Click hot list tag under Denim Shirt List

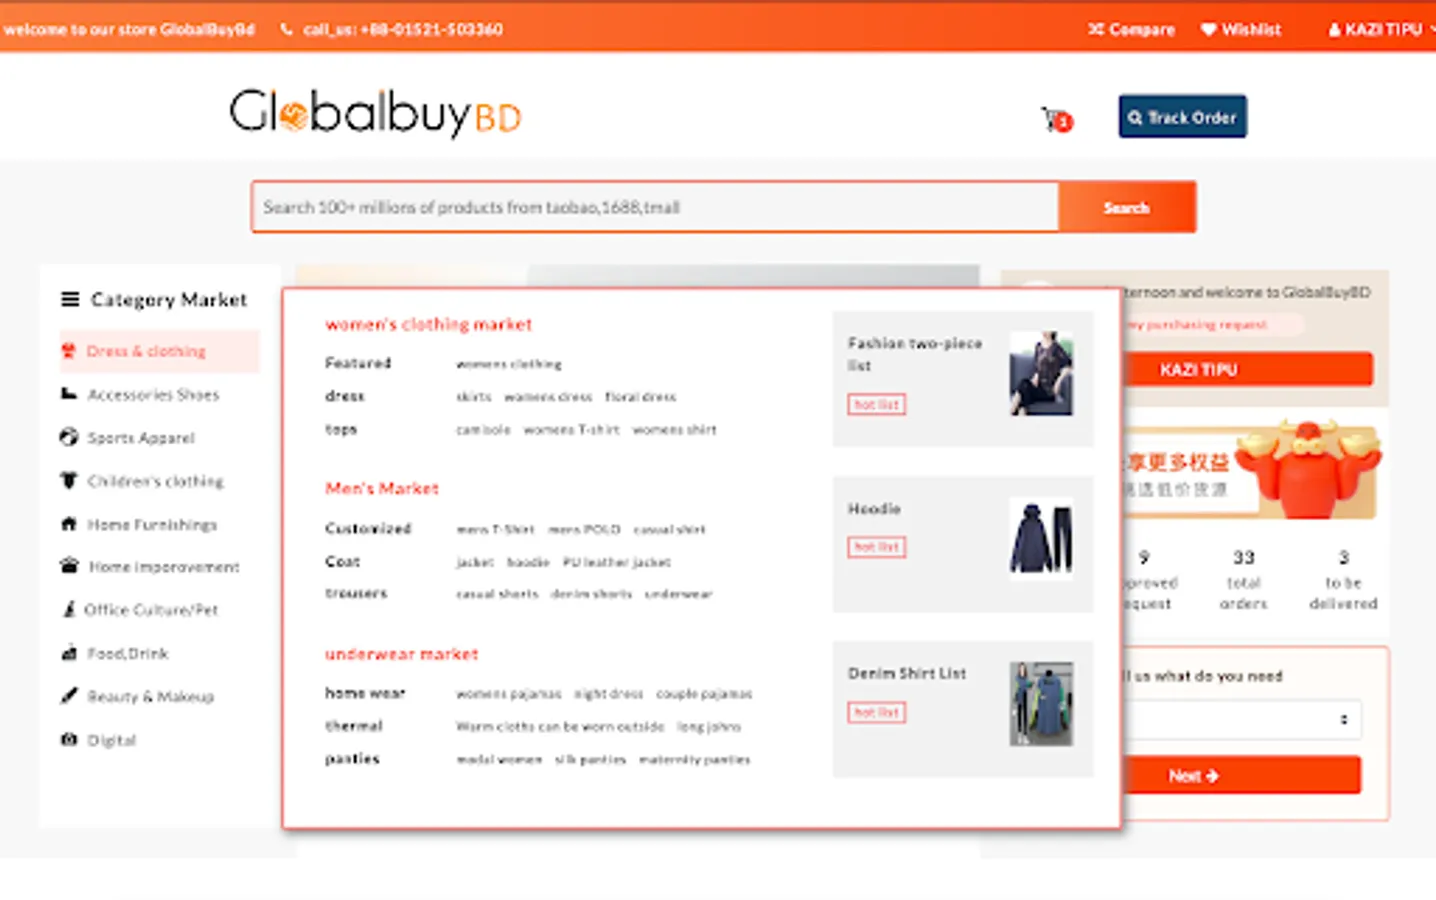pos(876,712)
